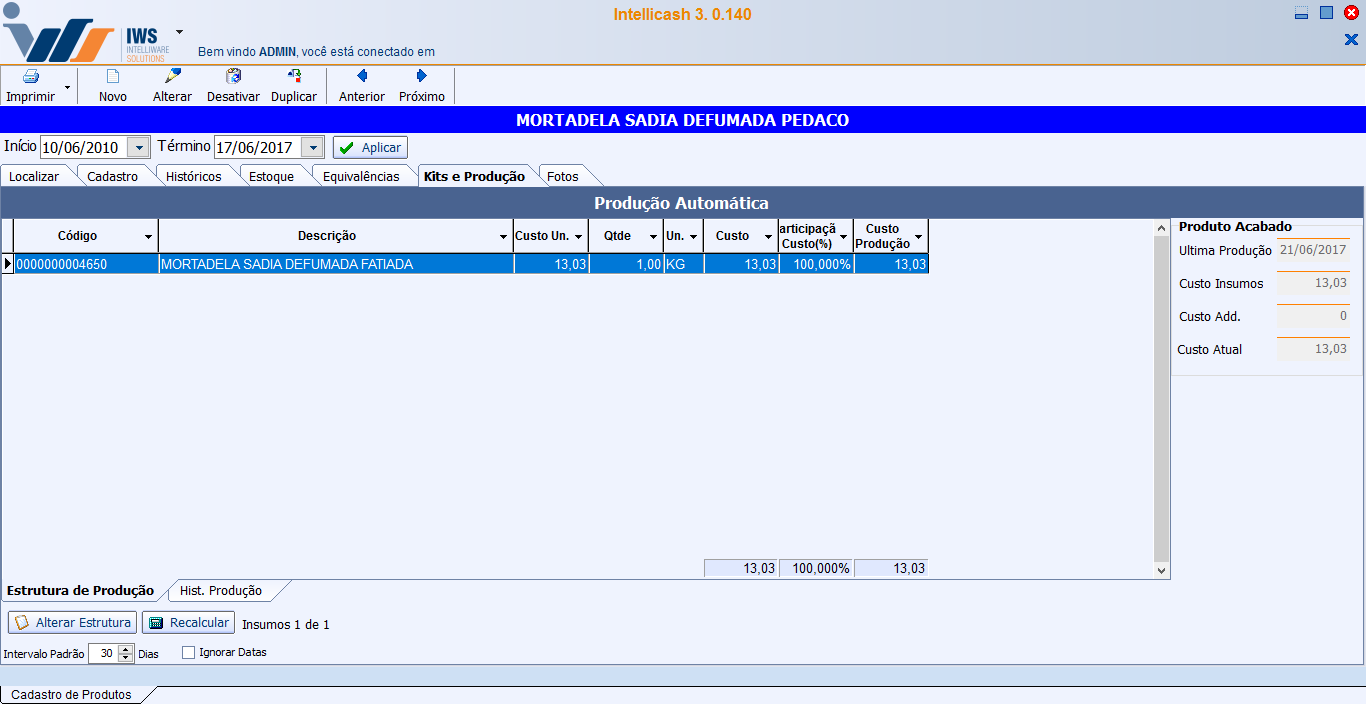Image resolution: width=1366 pixels, height=704 pixels.
Task: Open the Participação Custo(%) filter arrow
Action: (x=844, y=237)
